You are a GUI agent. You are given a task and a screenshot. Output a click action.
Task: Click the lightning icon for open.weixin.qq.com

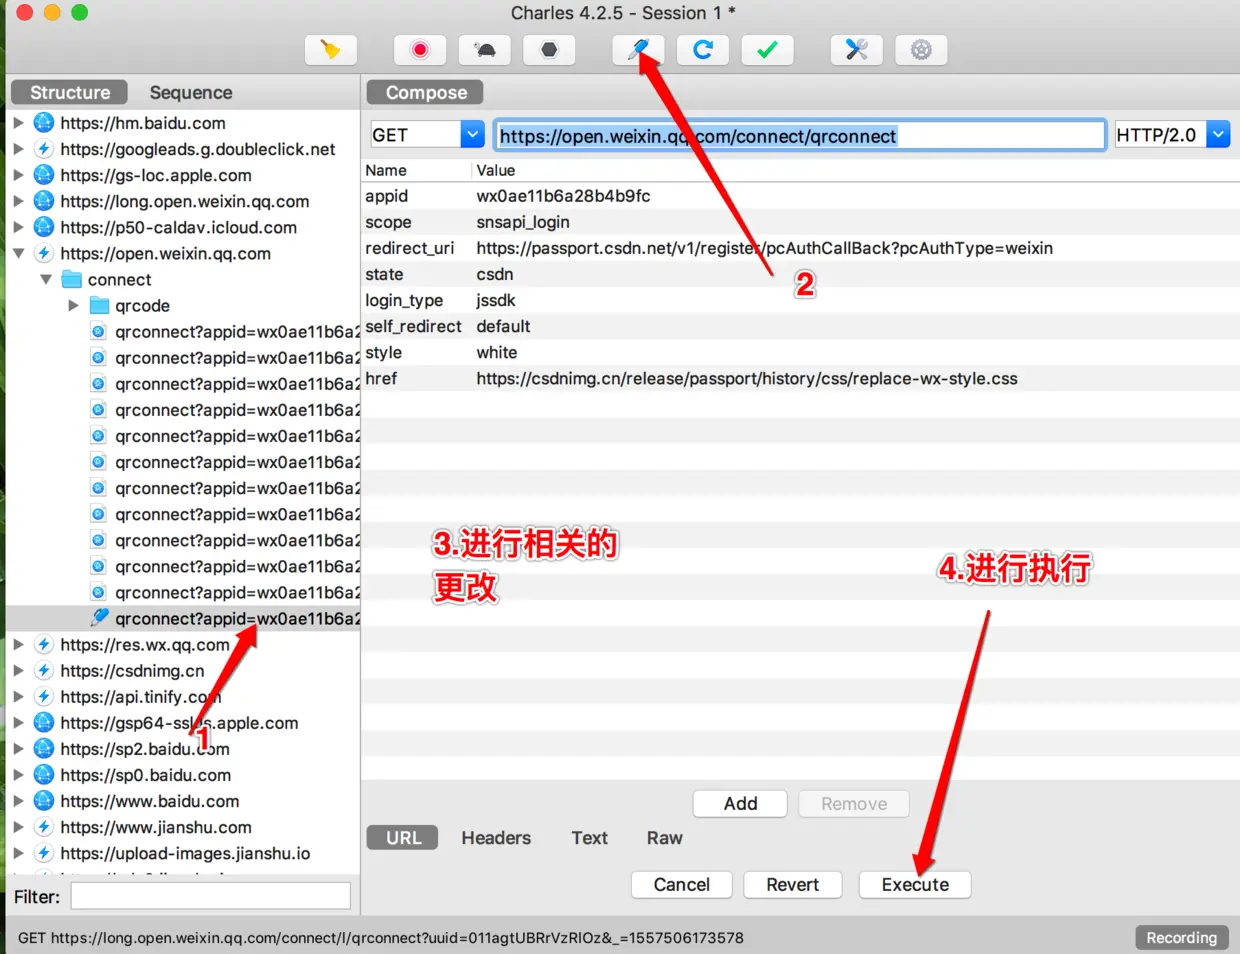point(44,253)
